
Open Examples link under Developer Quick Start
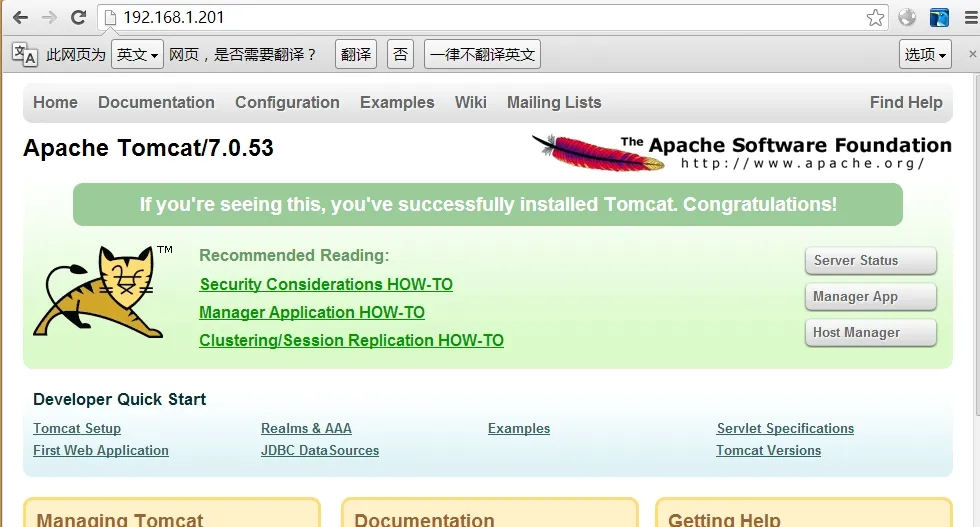pos(519,429)
